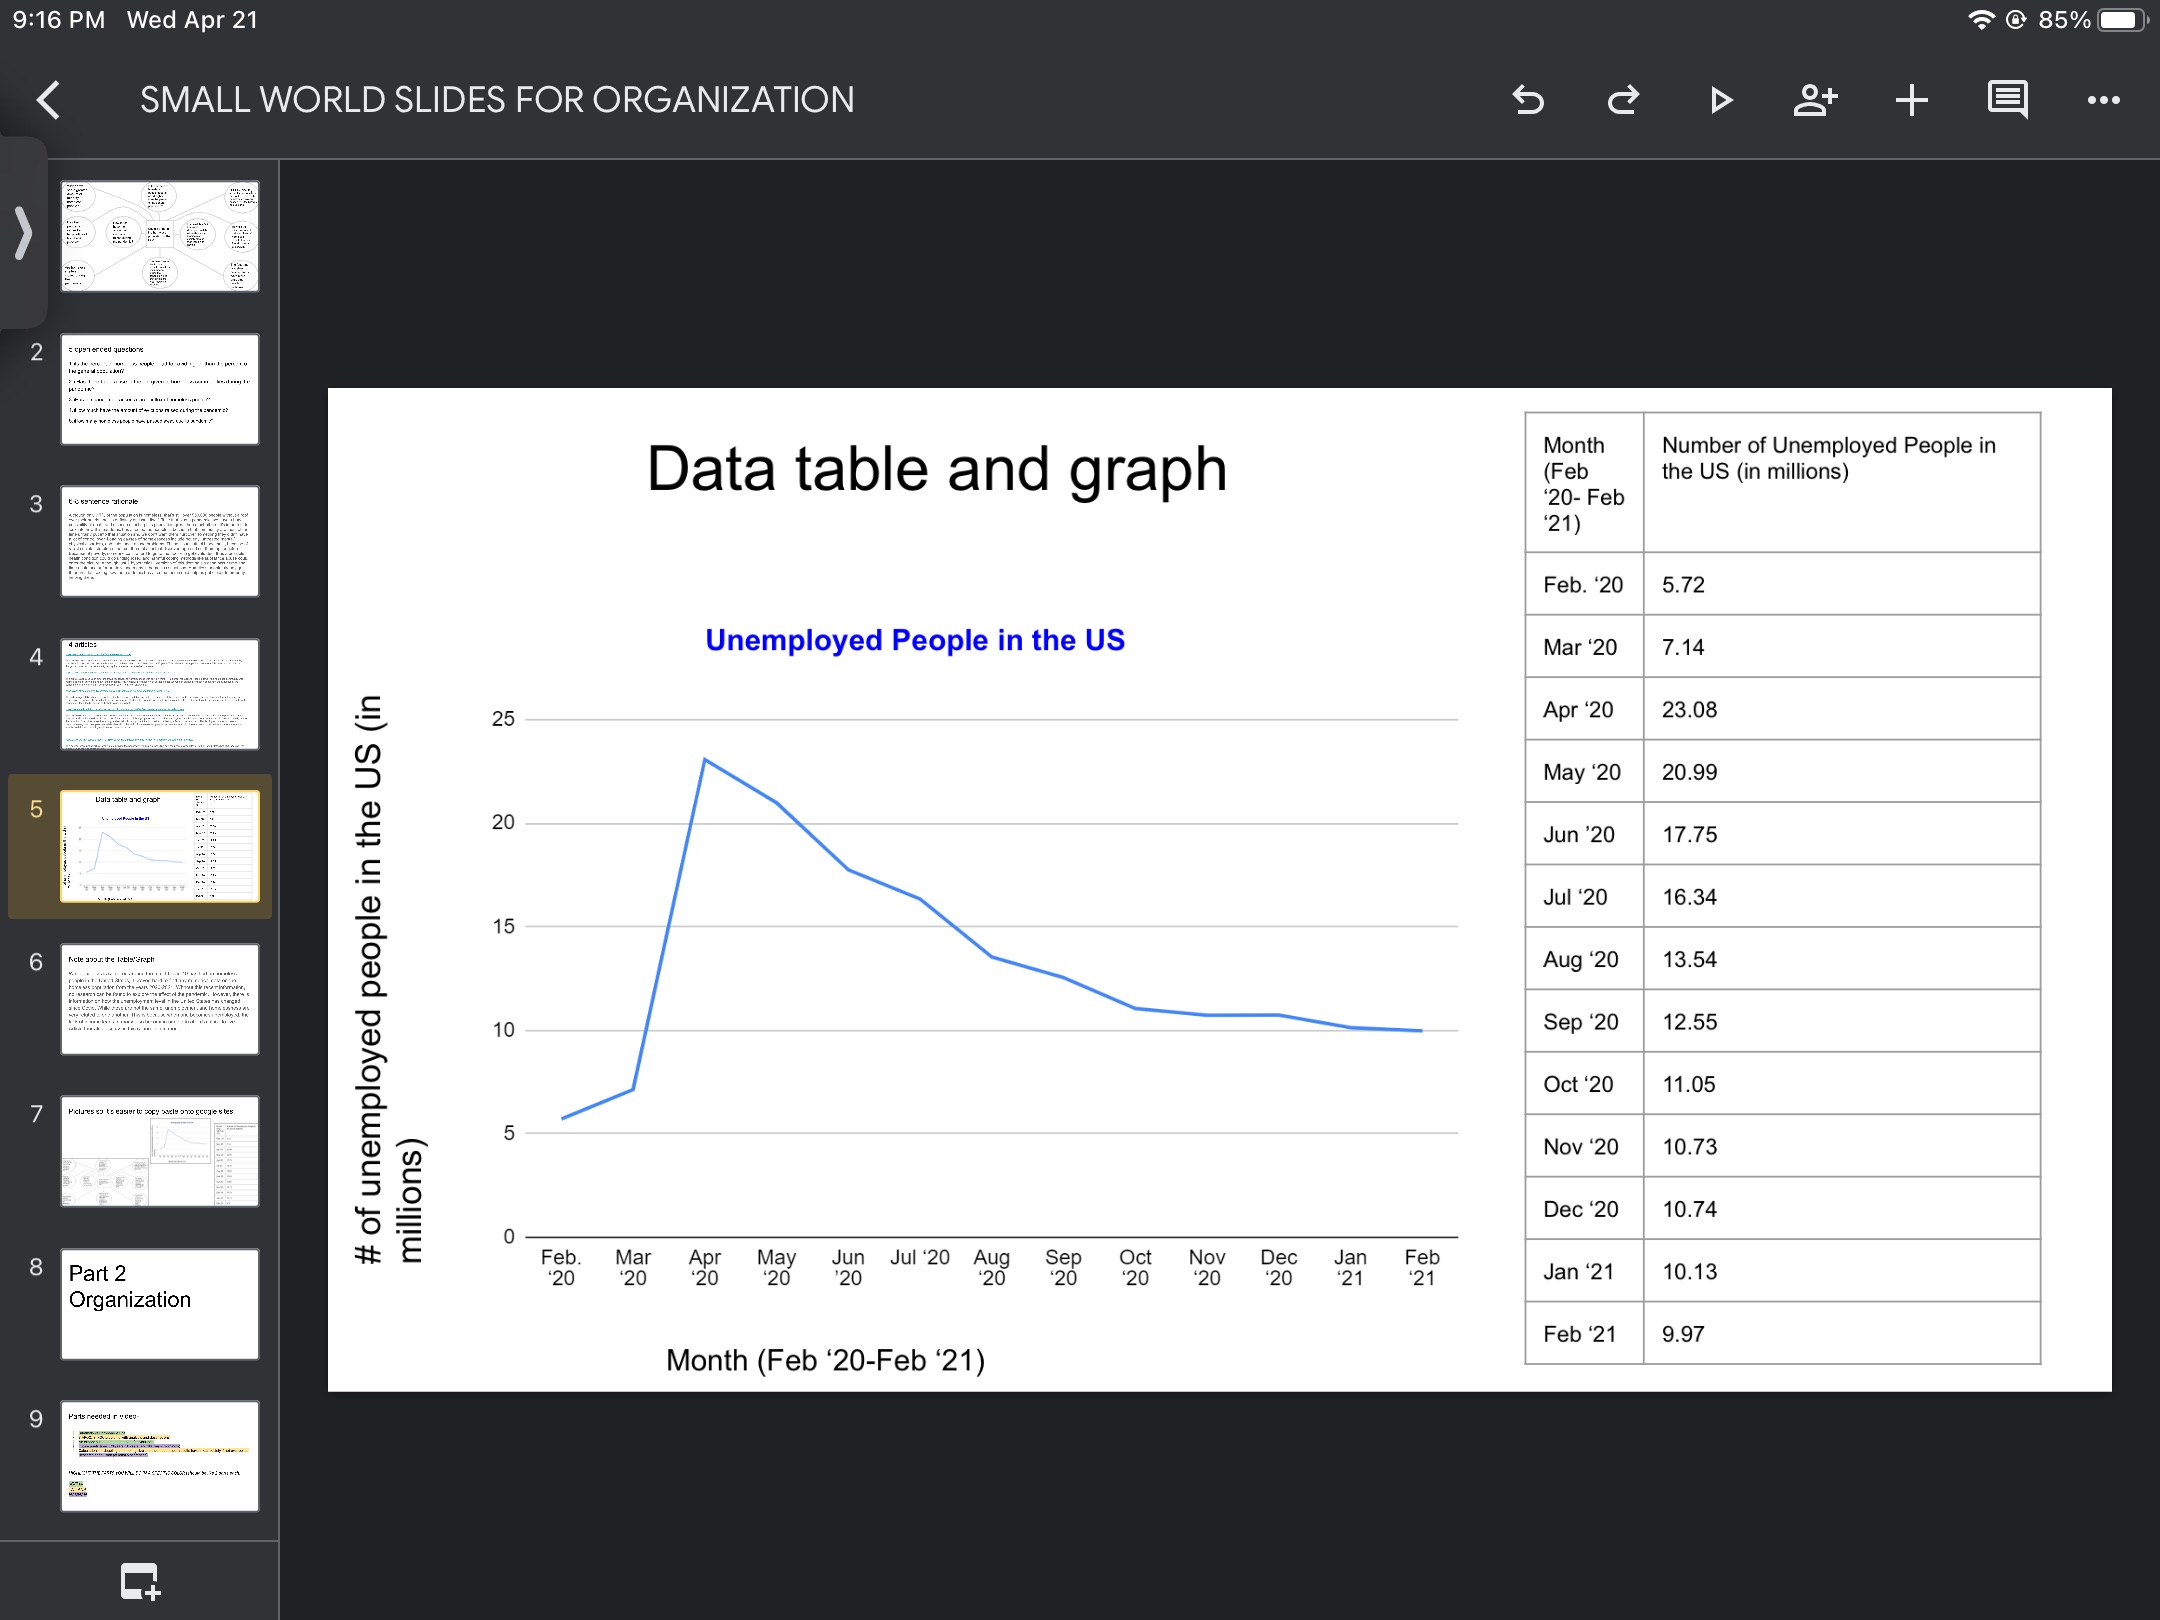The width and height of the screenshot is (2160, 1620).
Task: Open slide 2 with experienced questions
Action: point(160,389)
